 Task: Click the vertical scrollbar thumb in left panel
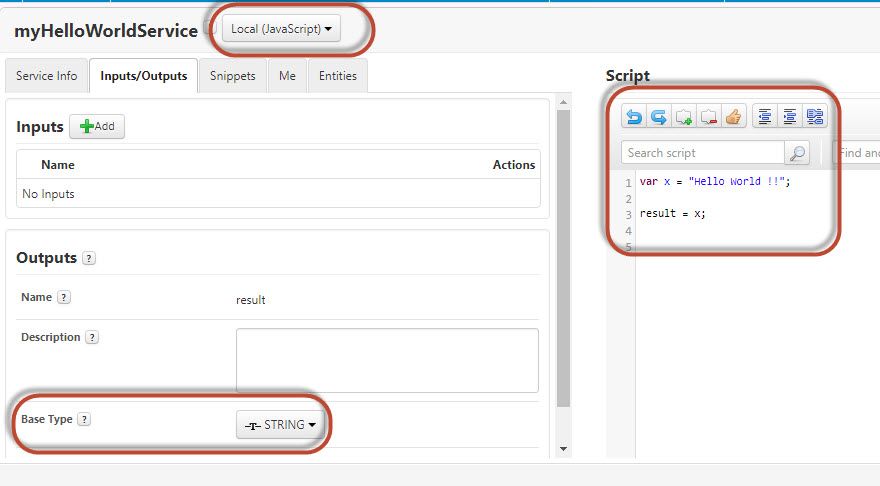coord(563,258)
